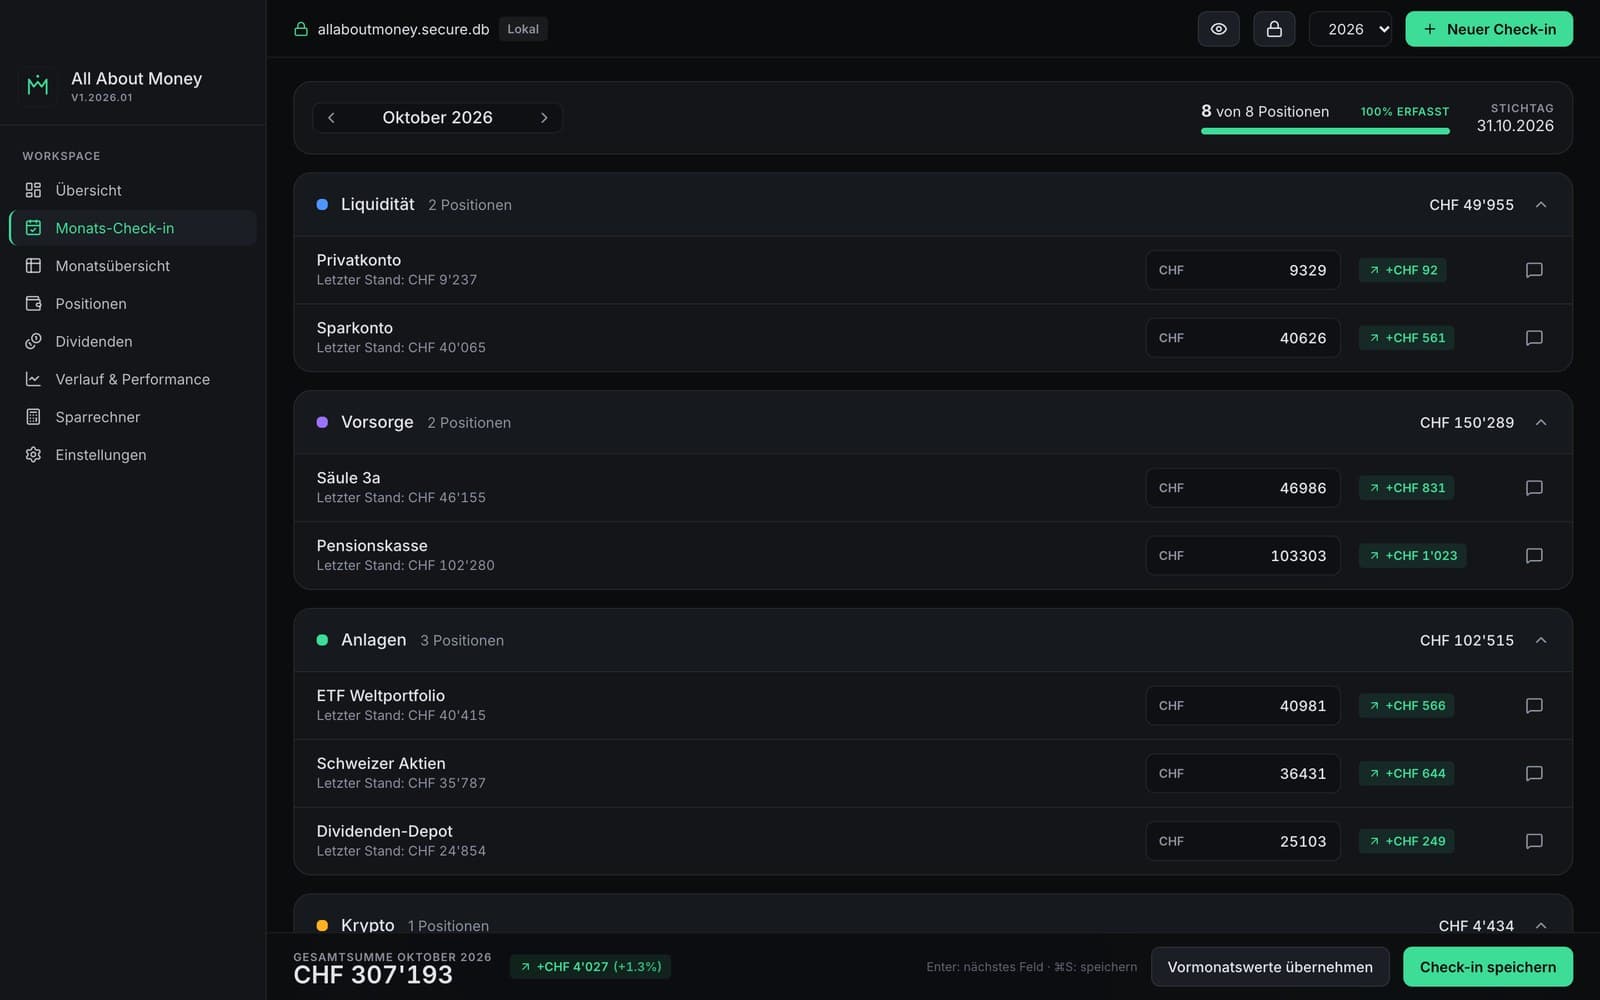The height and width of the screenshot is (1000, 1600).
Task: Click the Stichtag date 31.10.2026
Action: 1515,126
